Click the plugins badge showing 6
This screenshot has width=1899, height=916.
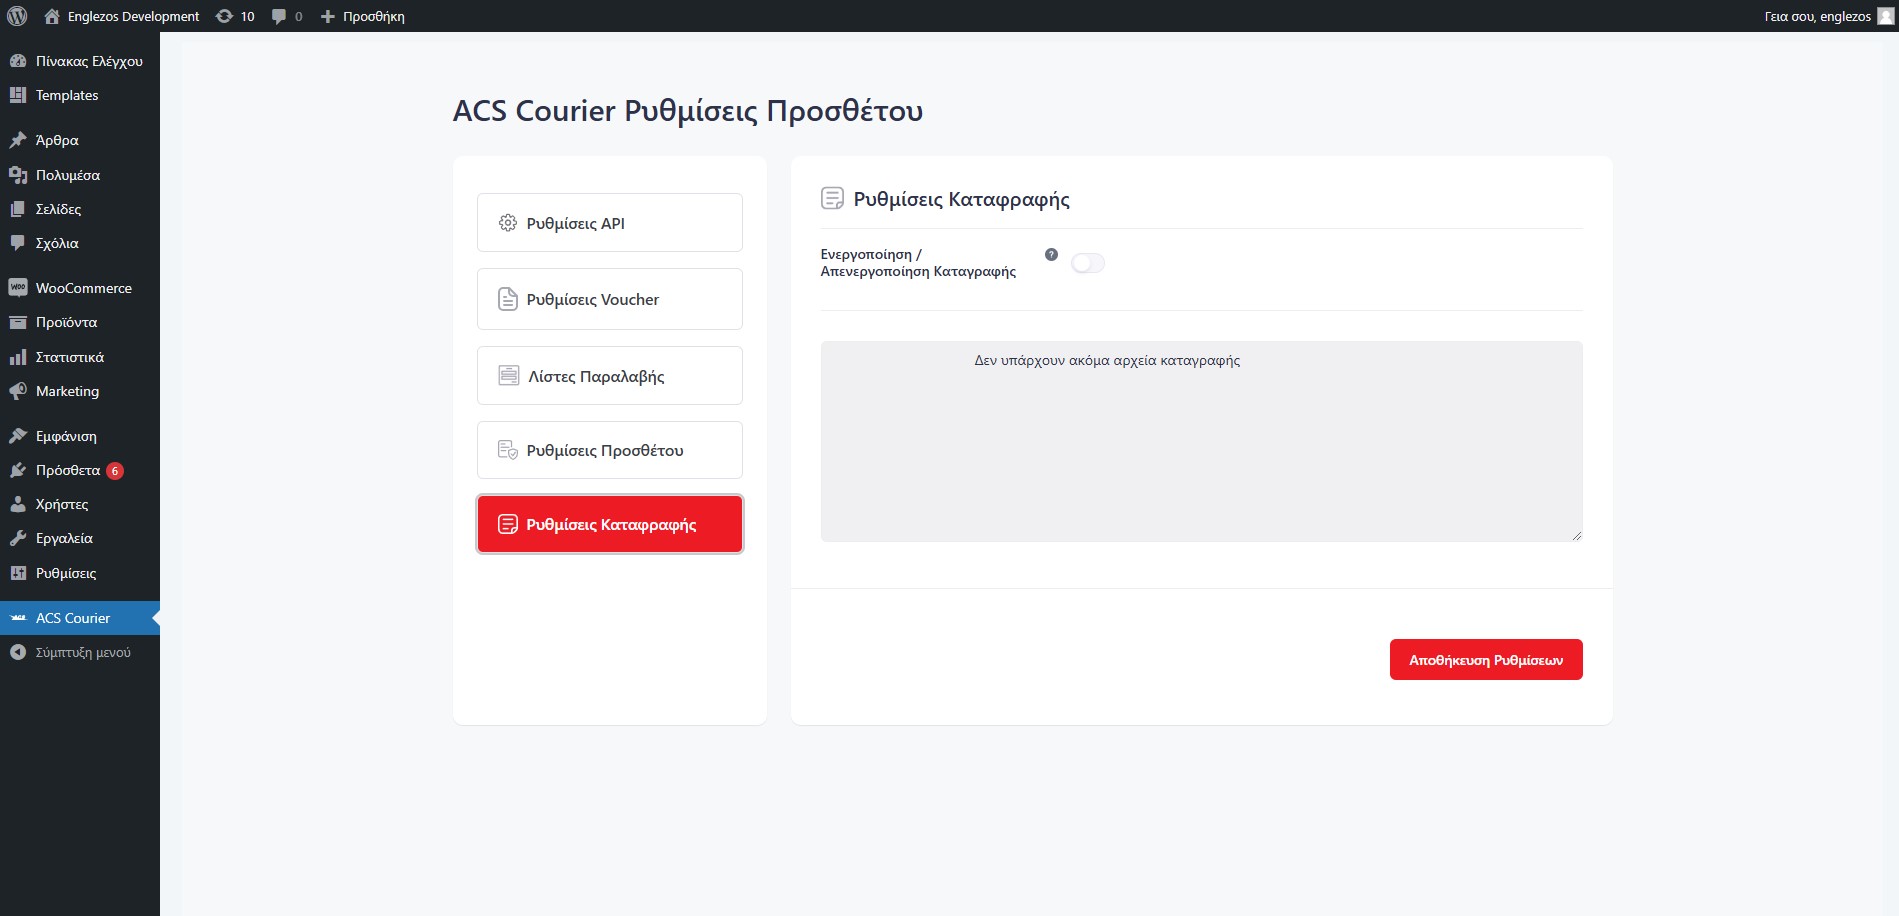(x=115, y=471)
